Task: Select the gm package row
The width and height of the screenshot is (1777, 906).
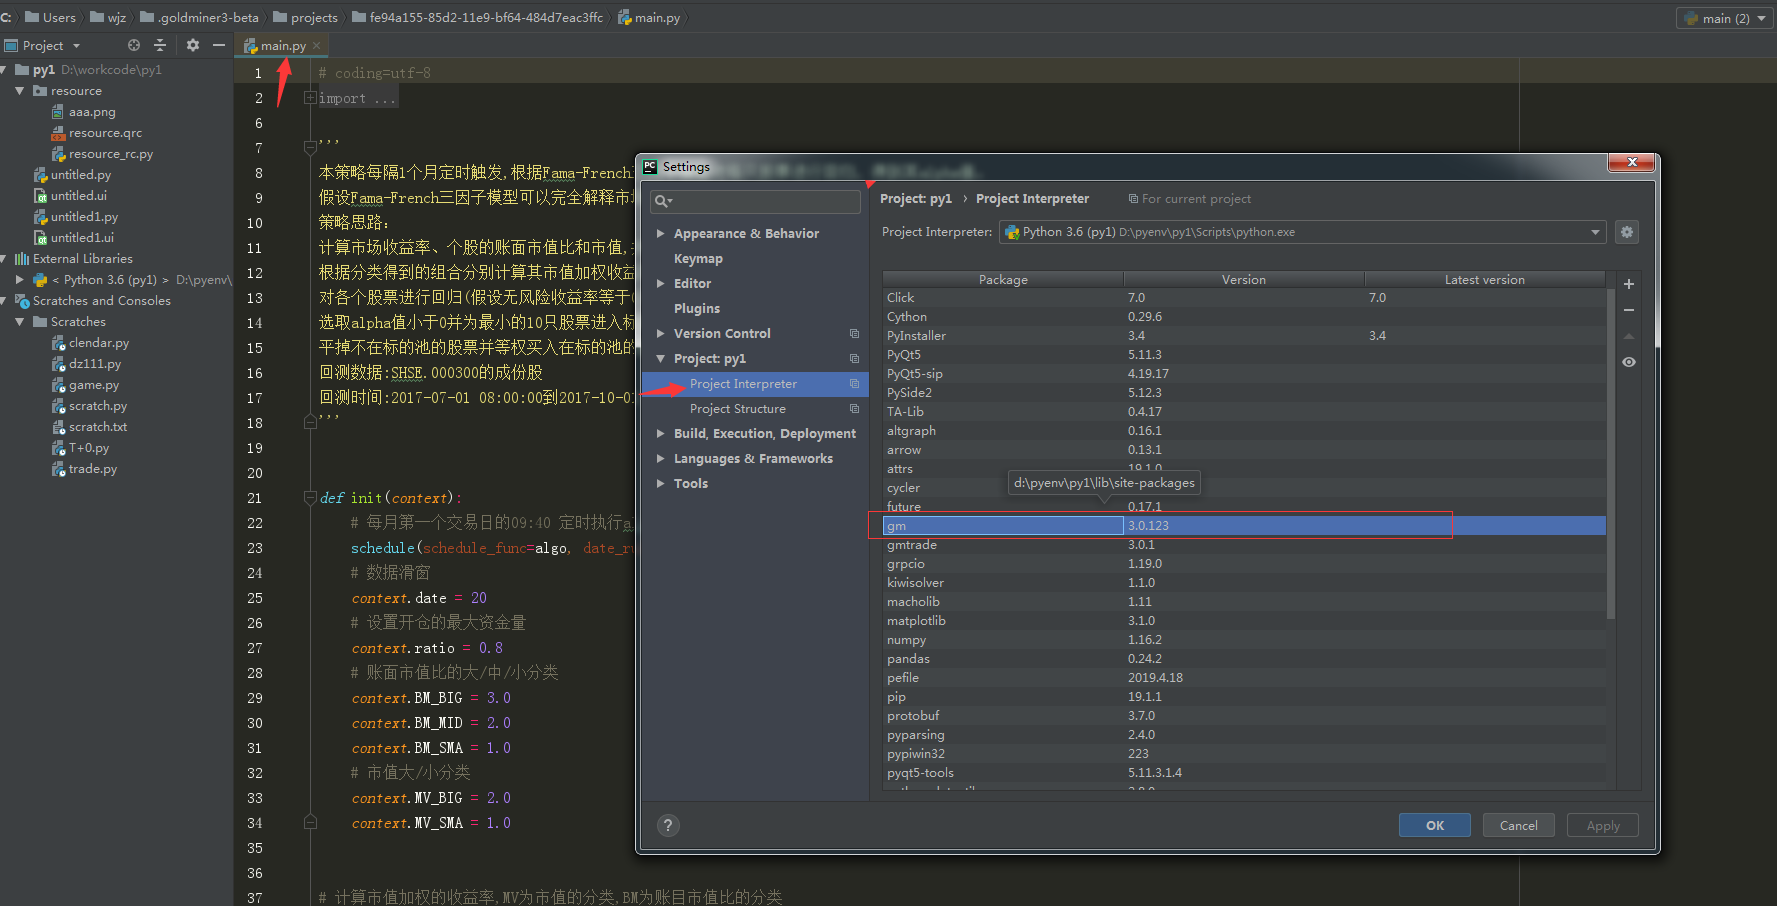Action: click(1244, 525)
